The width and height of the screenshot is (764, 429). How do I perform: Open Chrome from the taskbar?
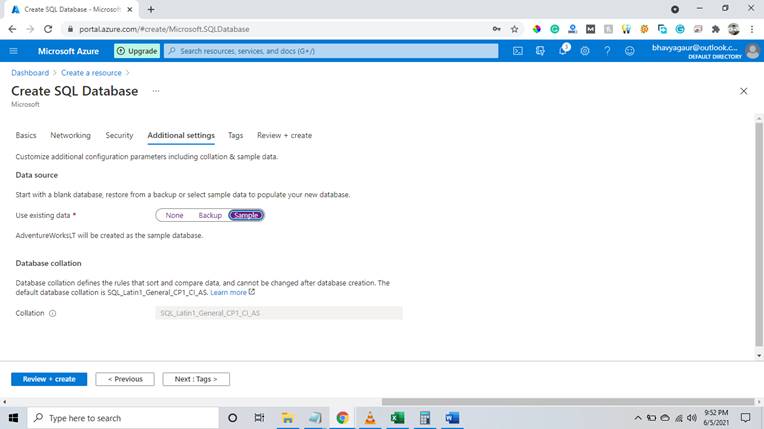click(343, 418)
